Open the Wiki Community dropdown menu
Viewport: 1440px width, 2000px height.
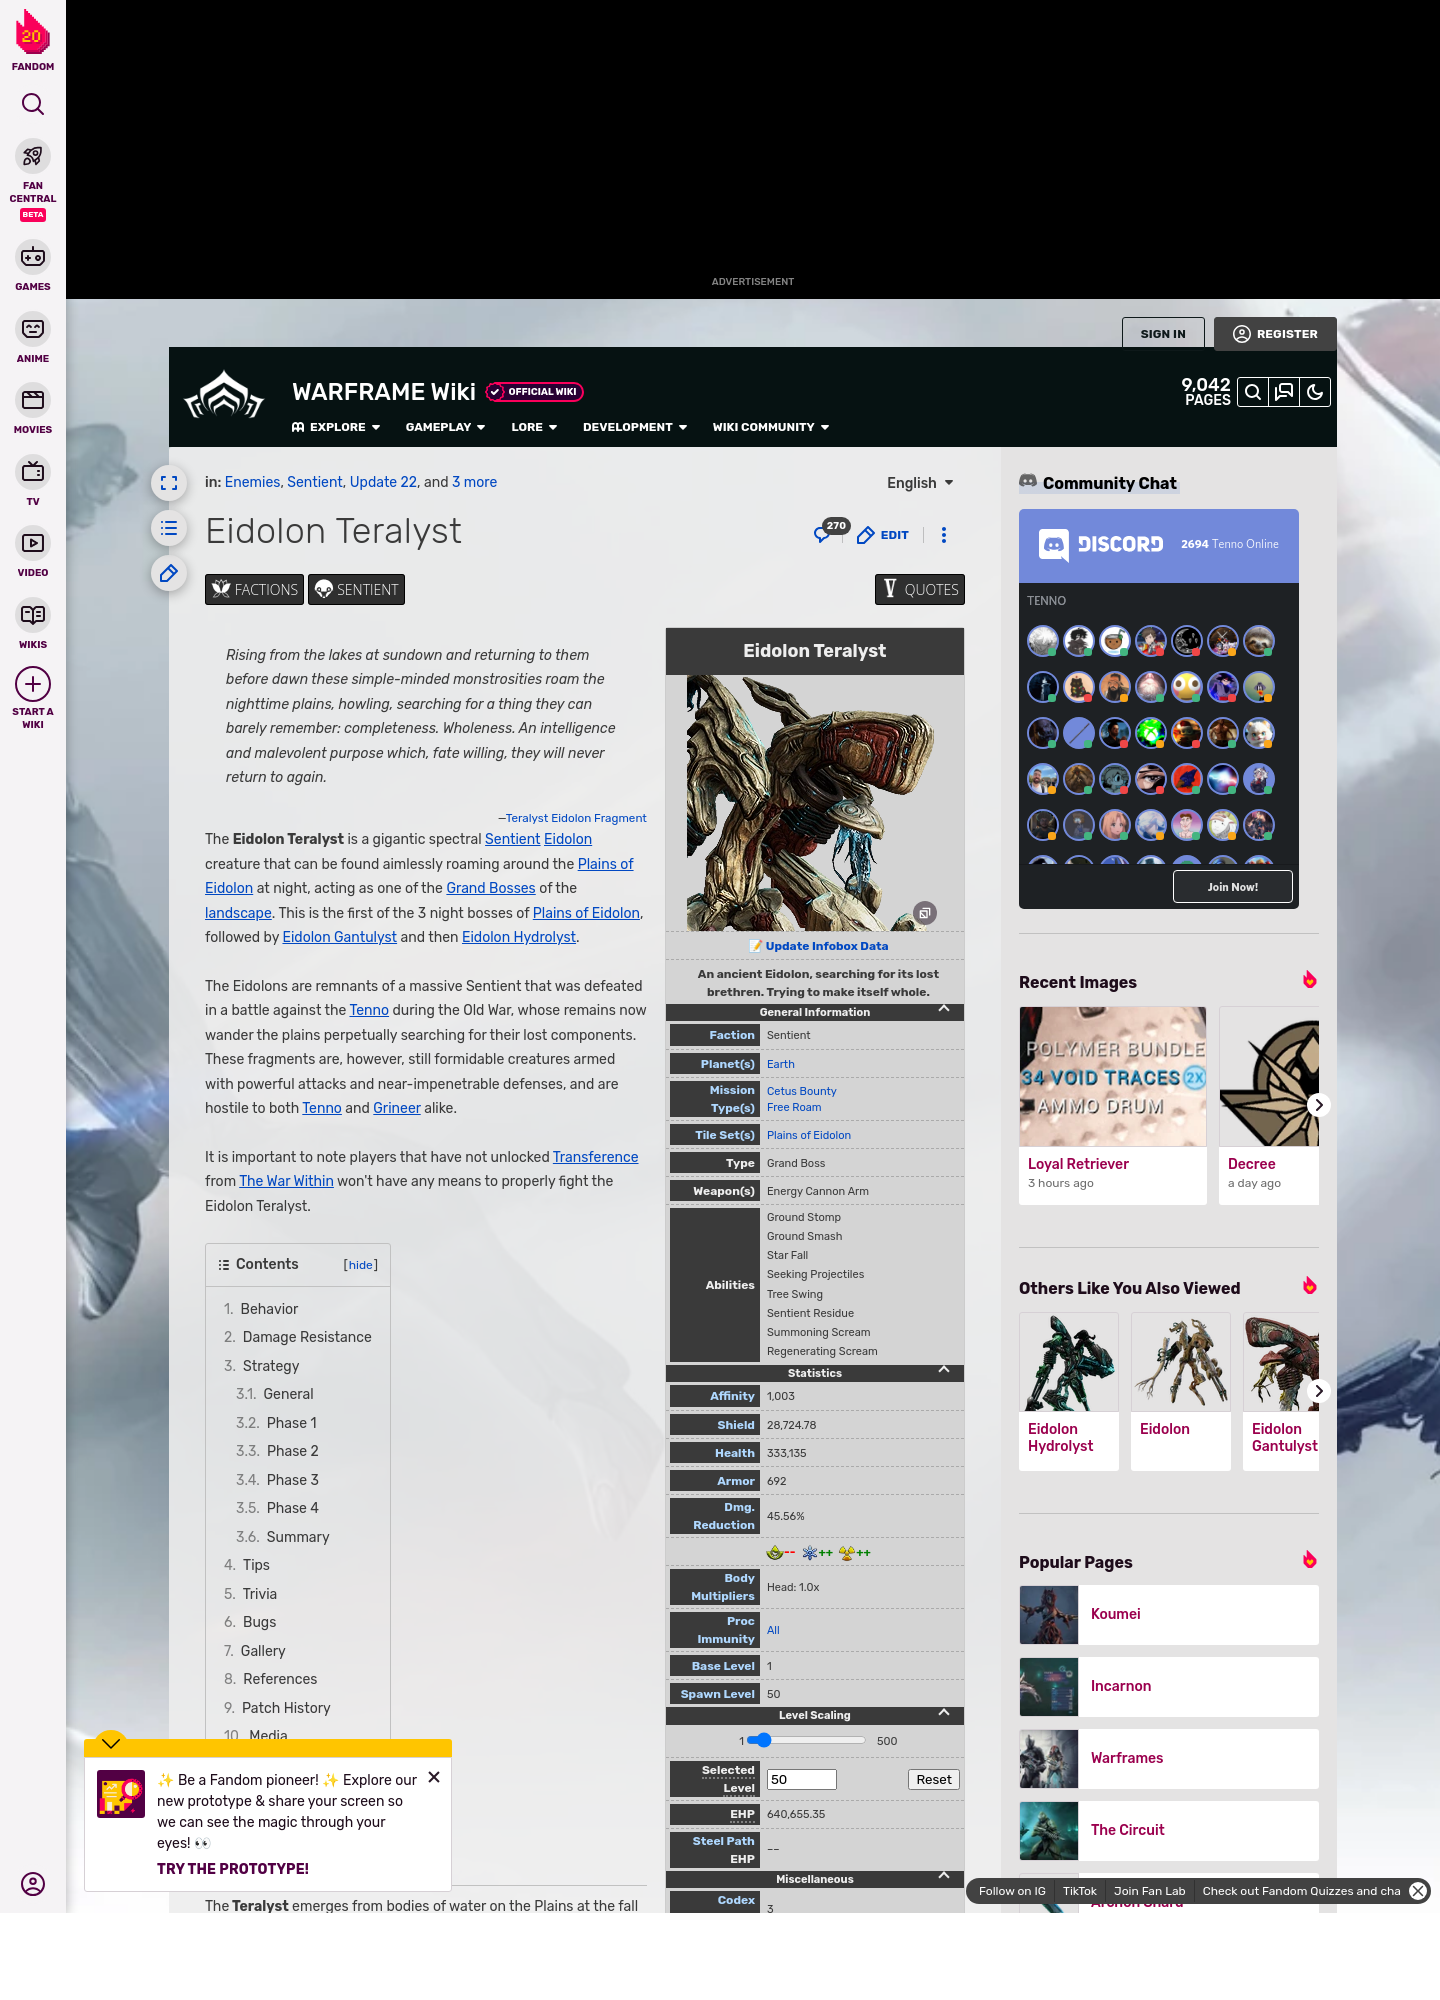coord(771,427)
